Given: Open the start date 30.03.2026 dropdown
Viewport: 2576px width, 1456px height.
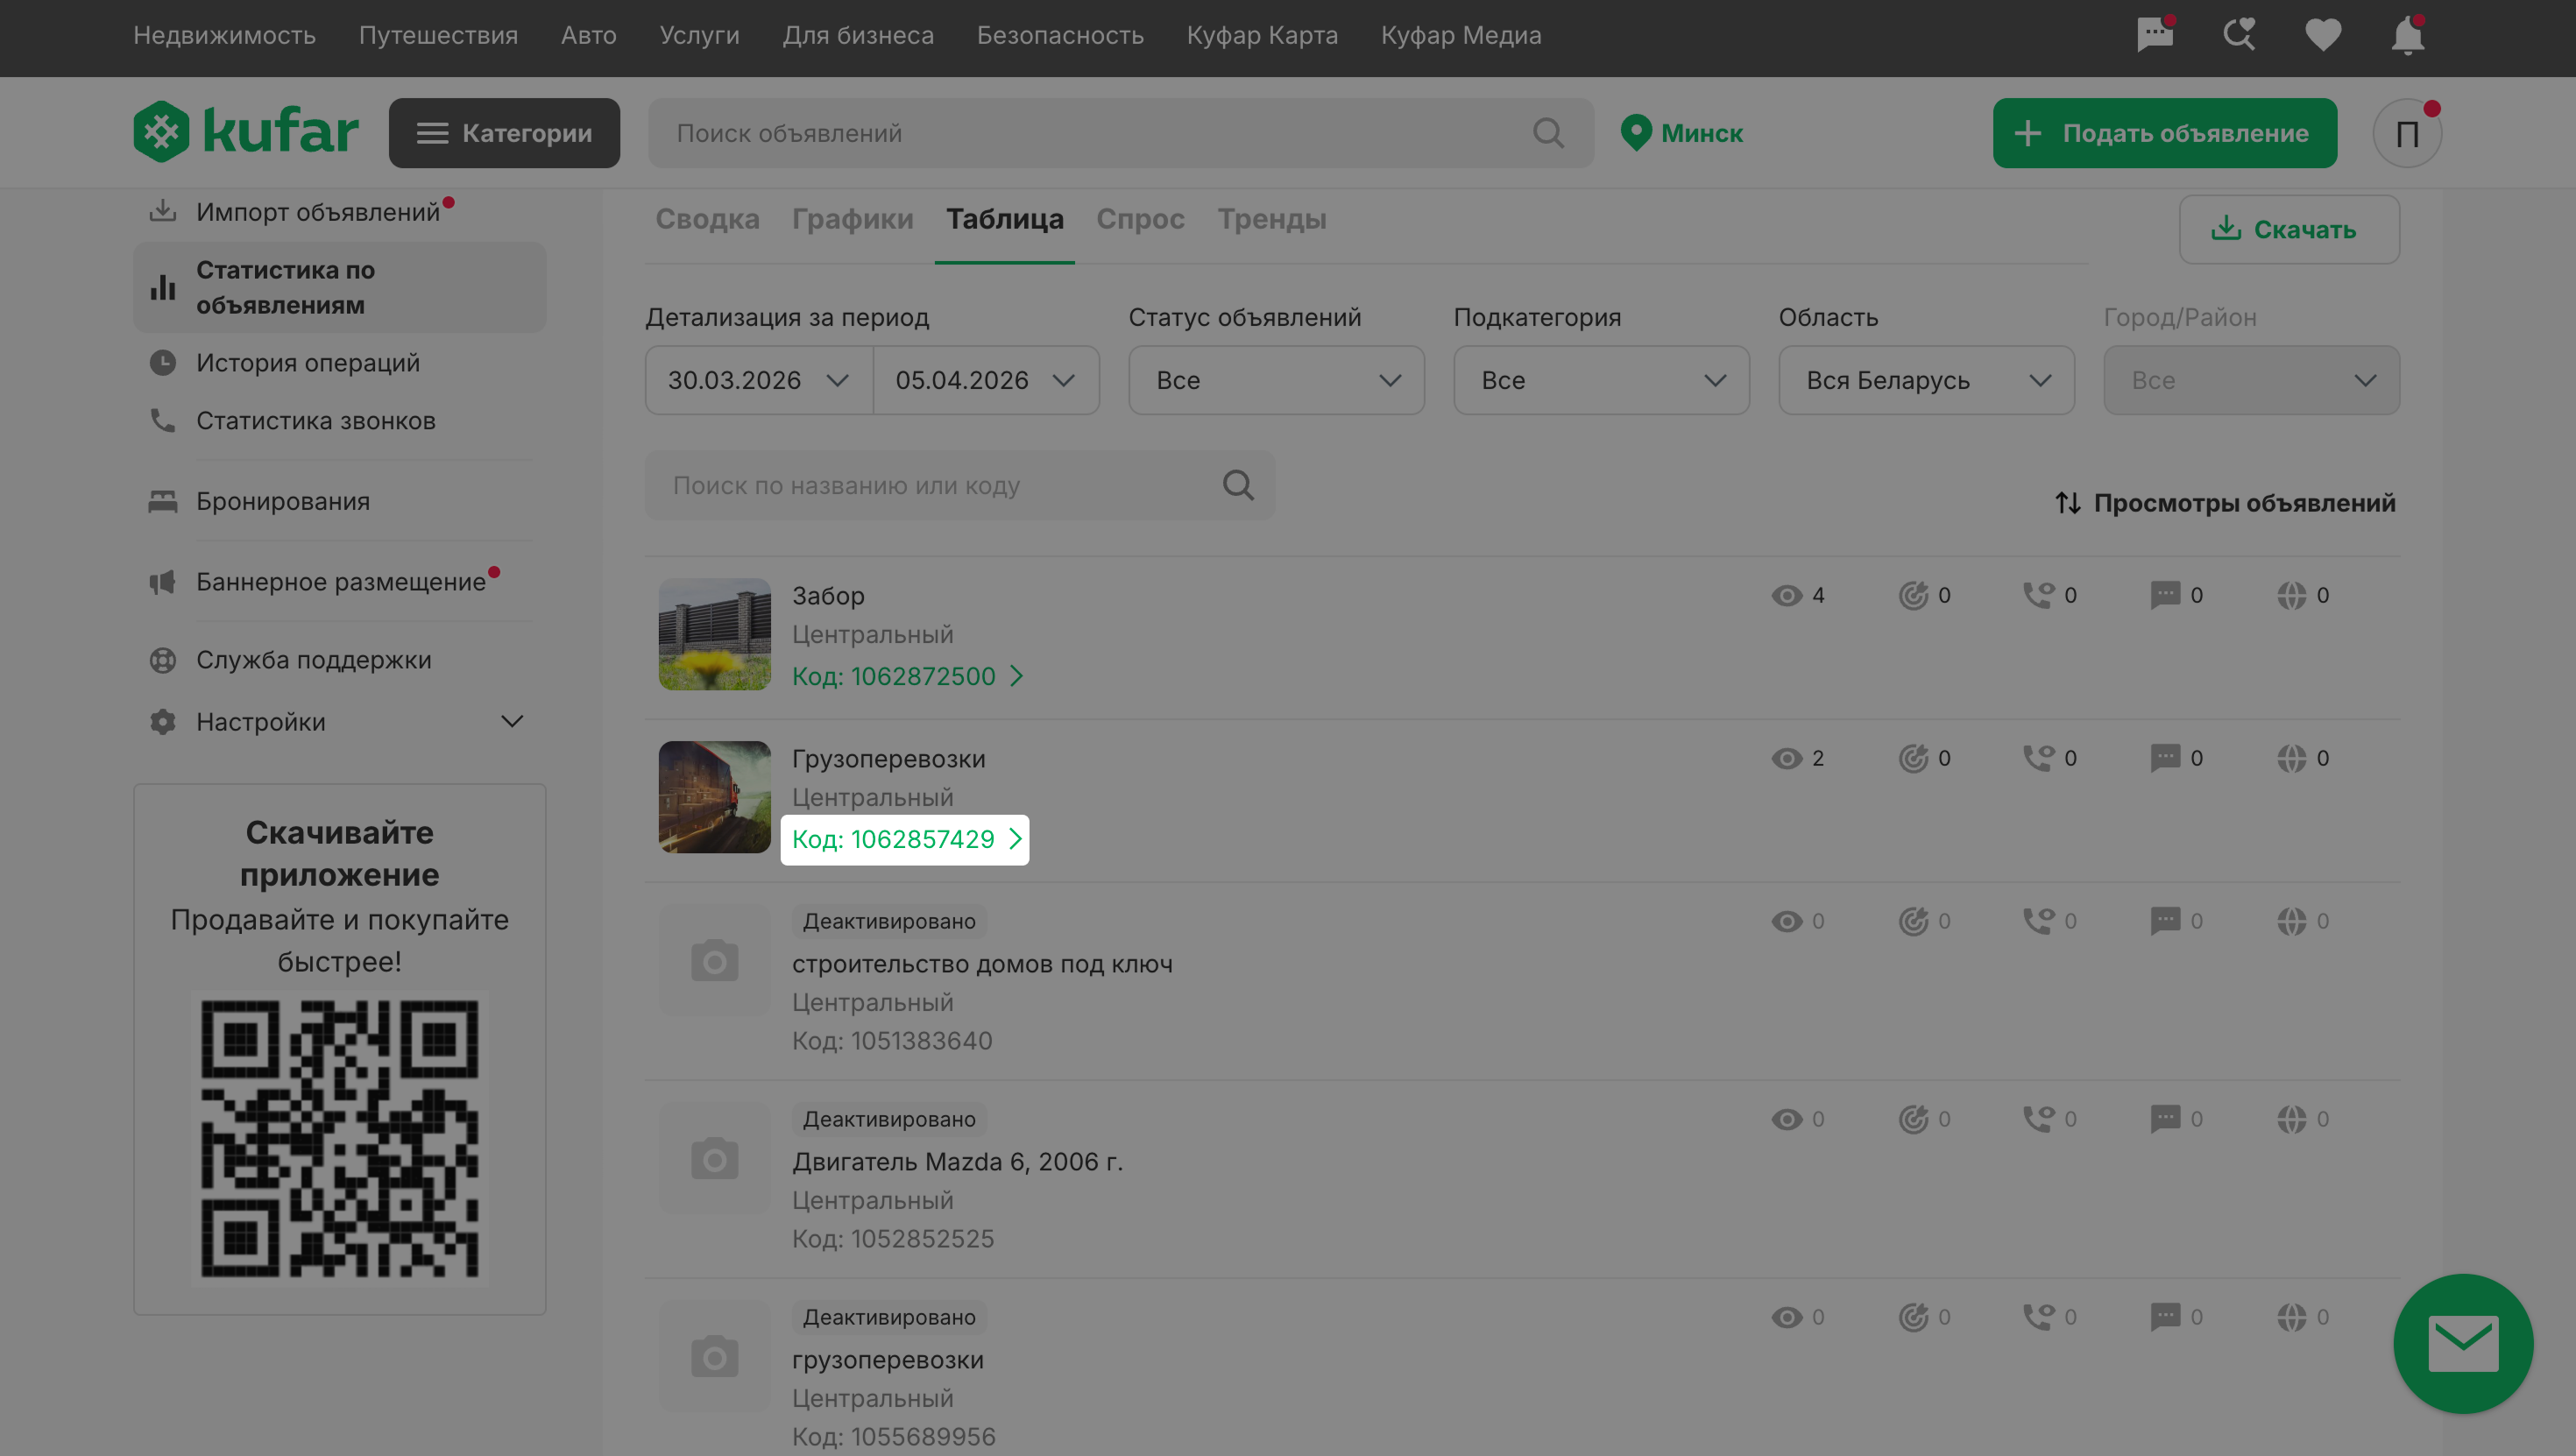Looking at the screenshot, I should coord(759,380).
